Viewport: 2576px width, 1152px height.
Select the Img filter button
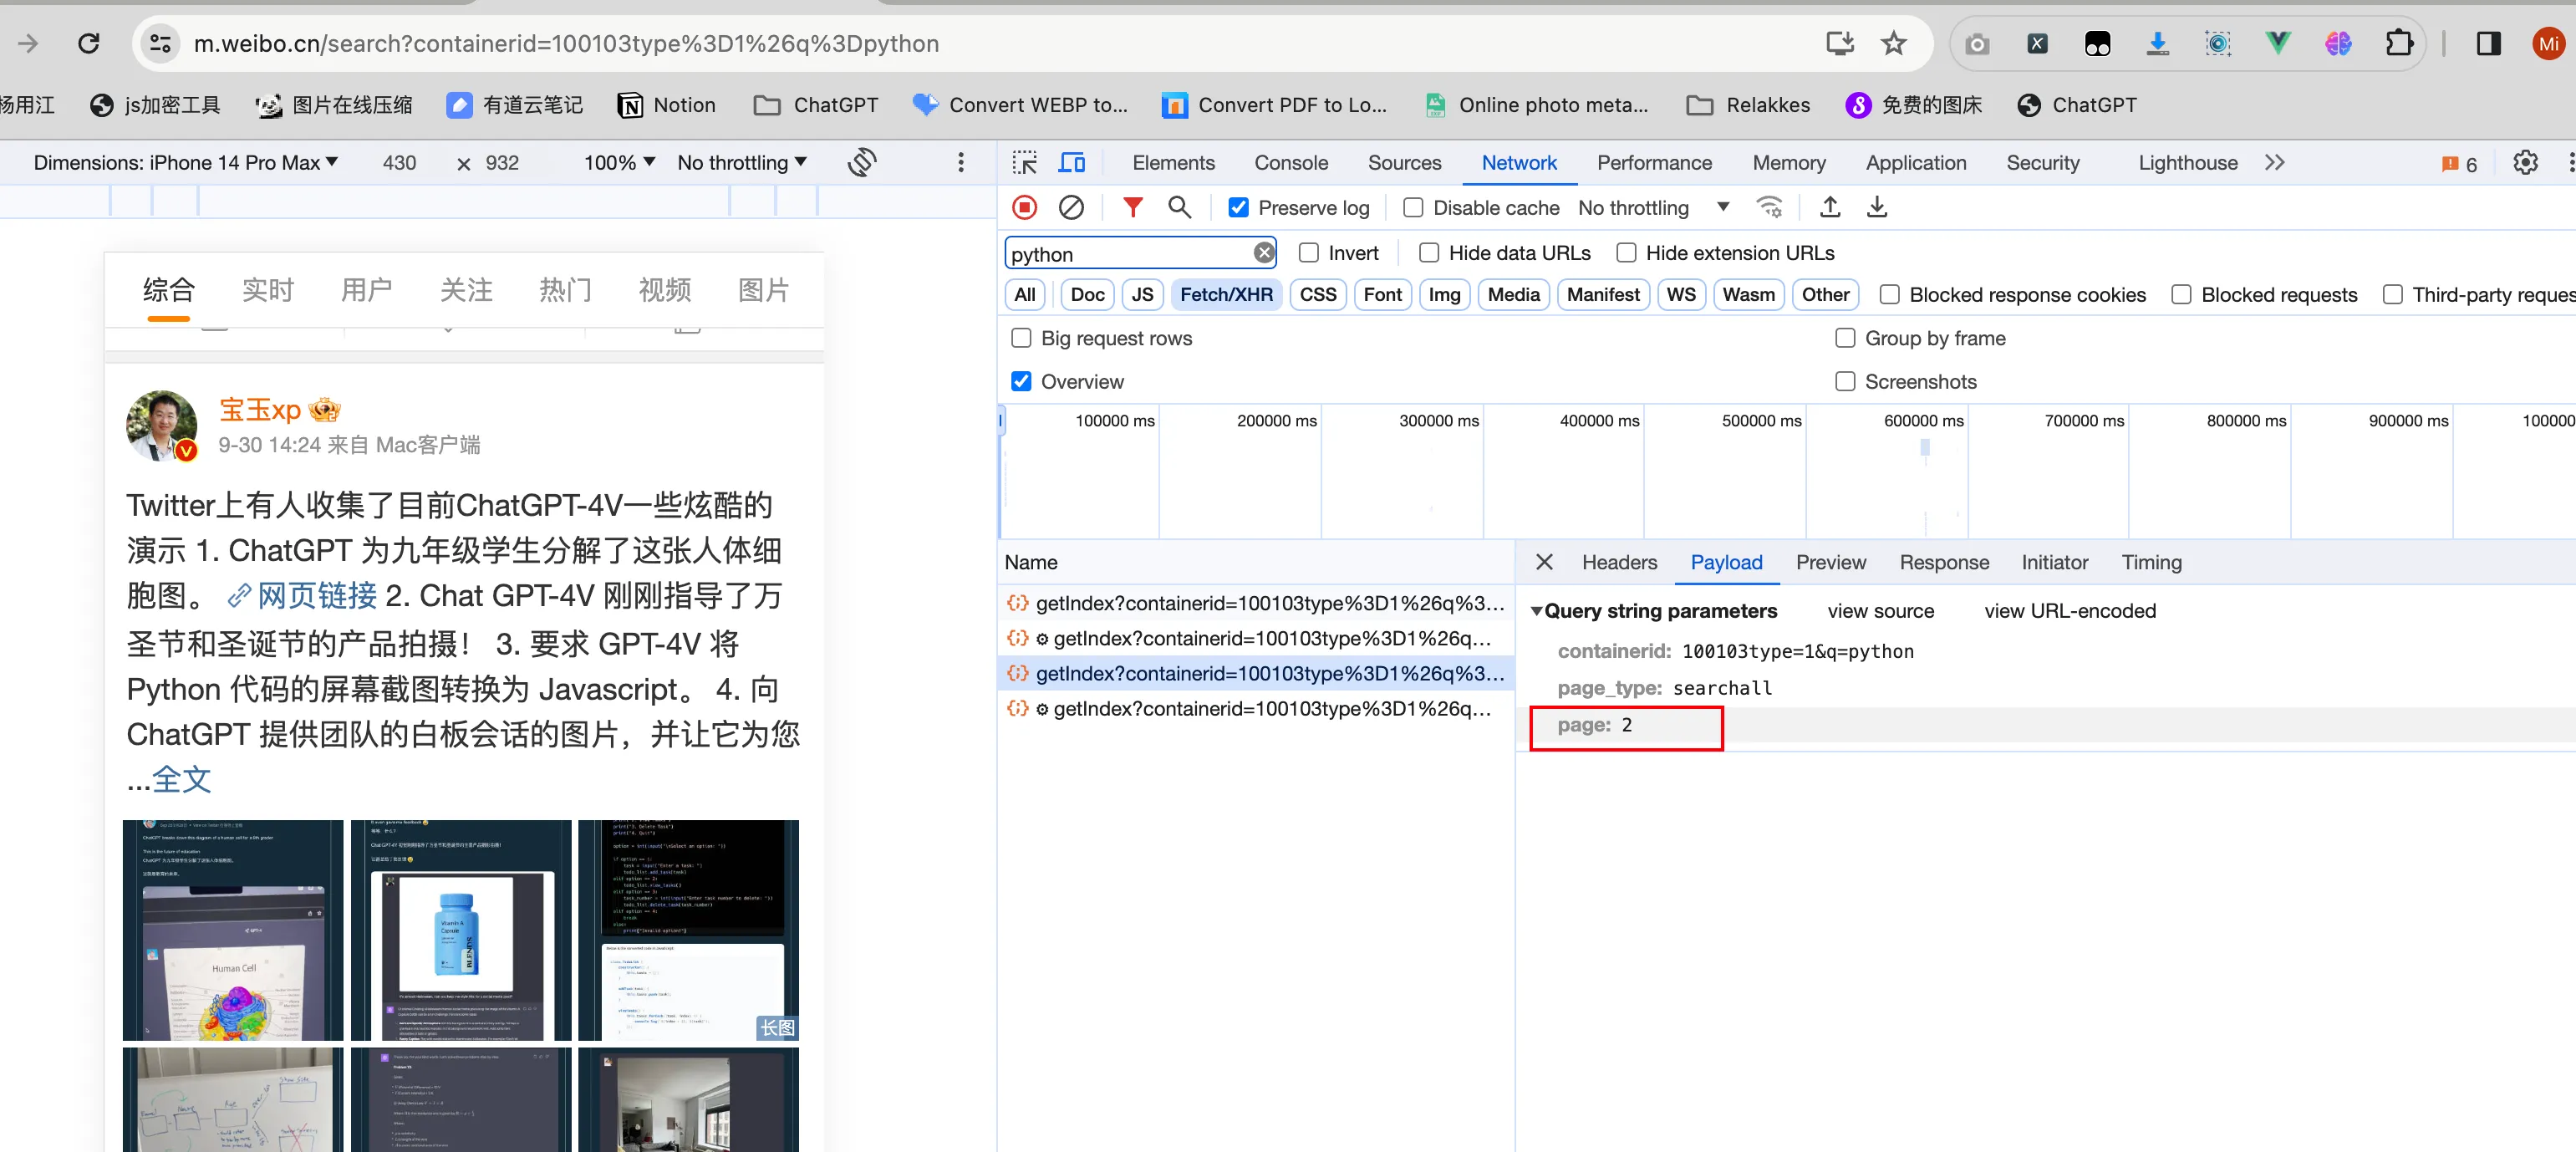pos(1443,294)
